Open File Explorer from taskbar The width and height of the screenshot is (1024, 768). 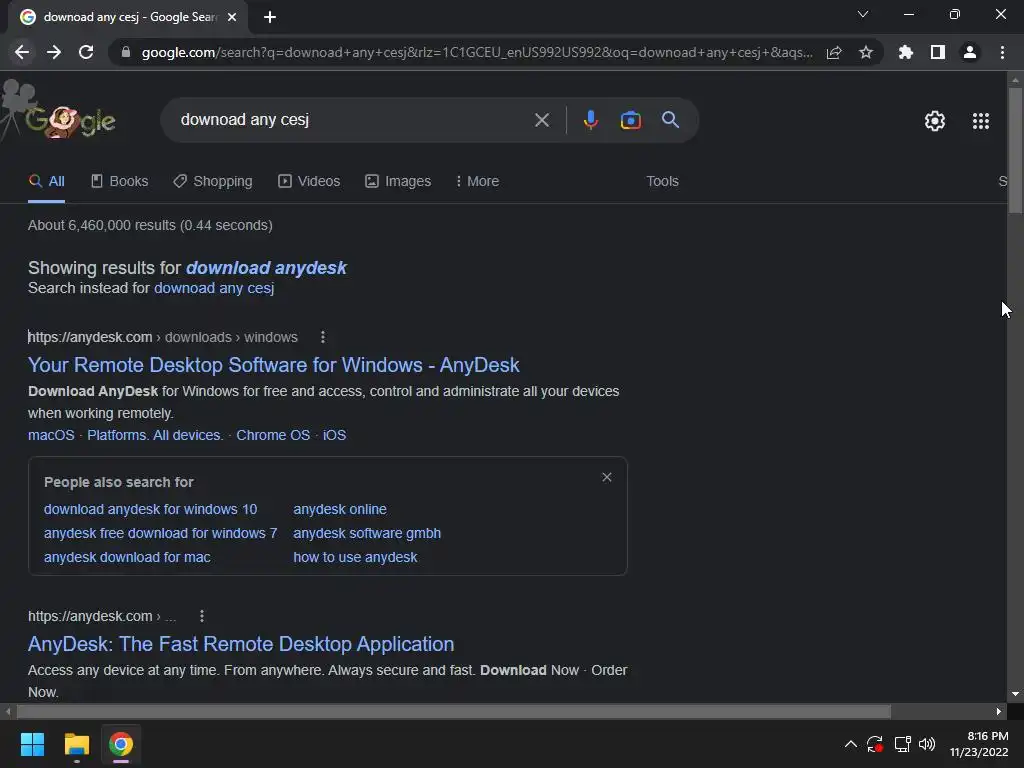coord(76,744)
